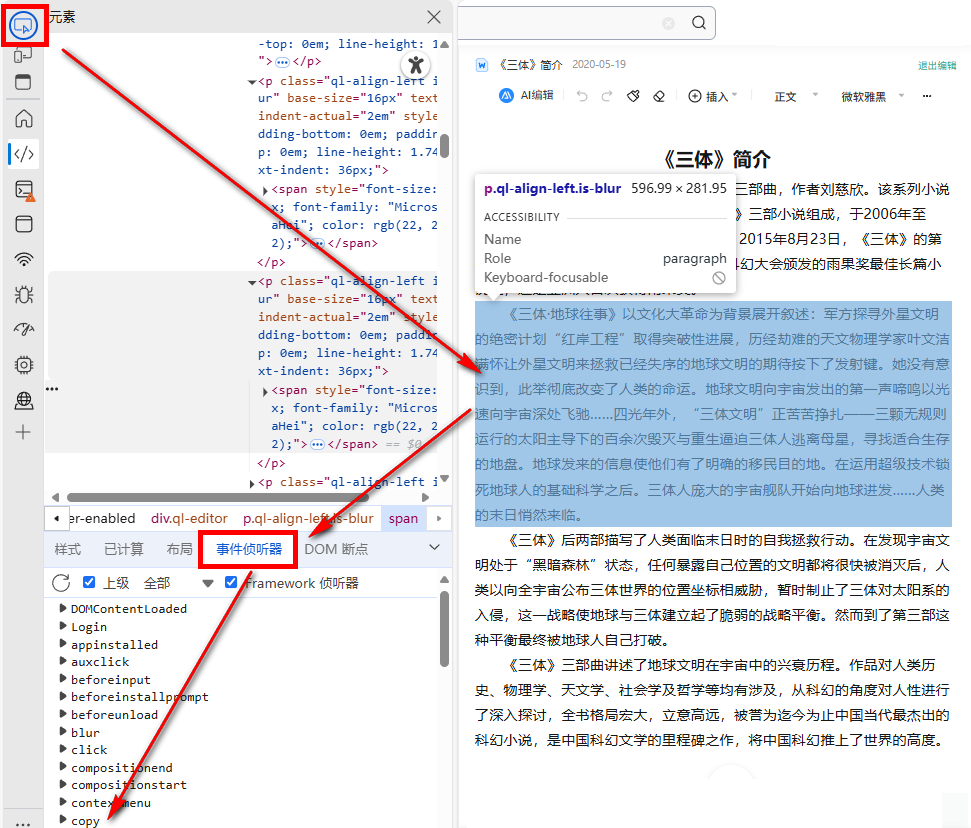Open AI编辑 assistant button

click(x=526, y=95)
